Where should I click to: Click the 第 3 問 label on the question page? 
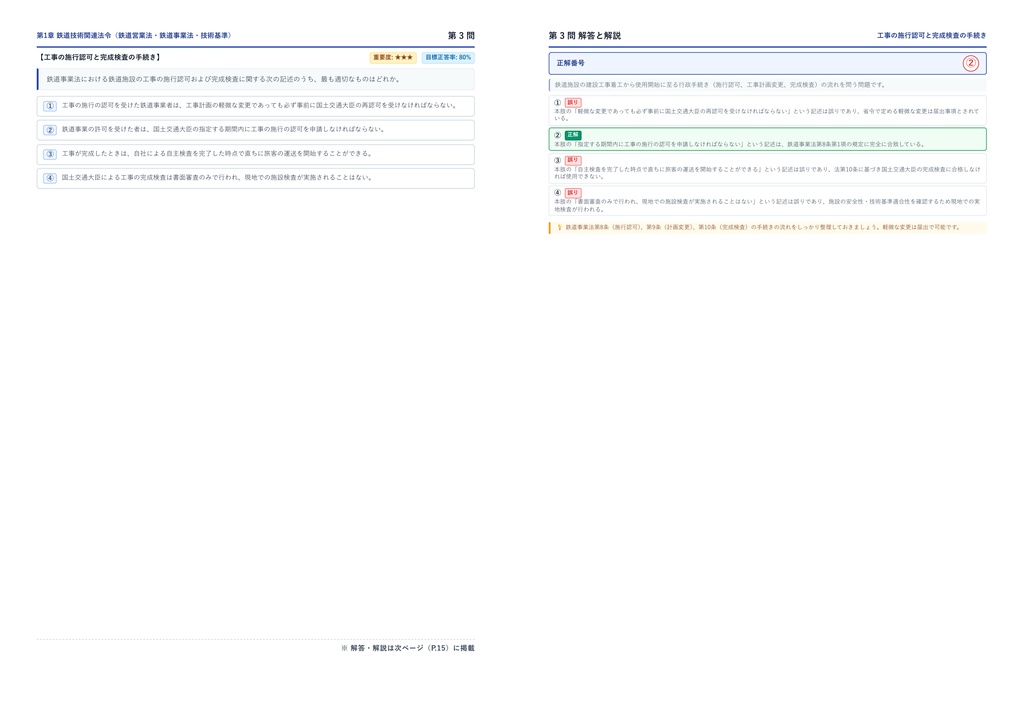pos(461,35)
